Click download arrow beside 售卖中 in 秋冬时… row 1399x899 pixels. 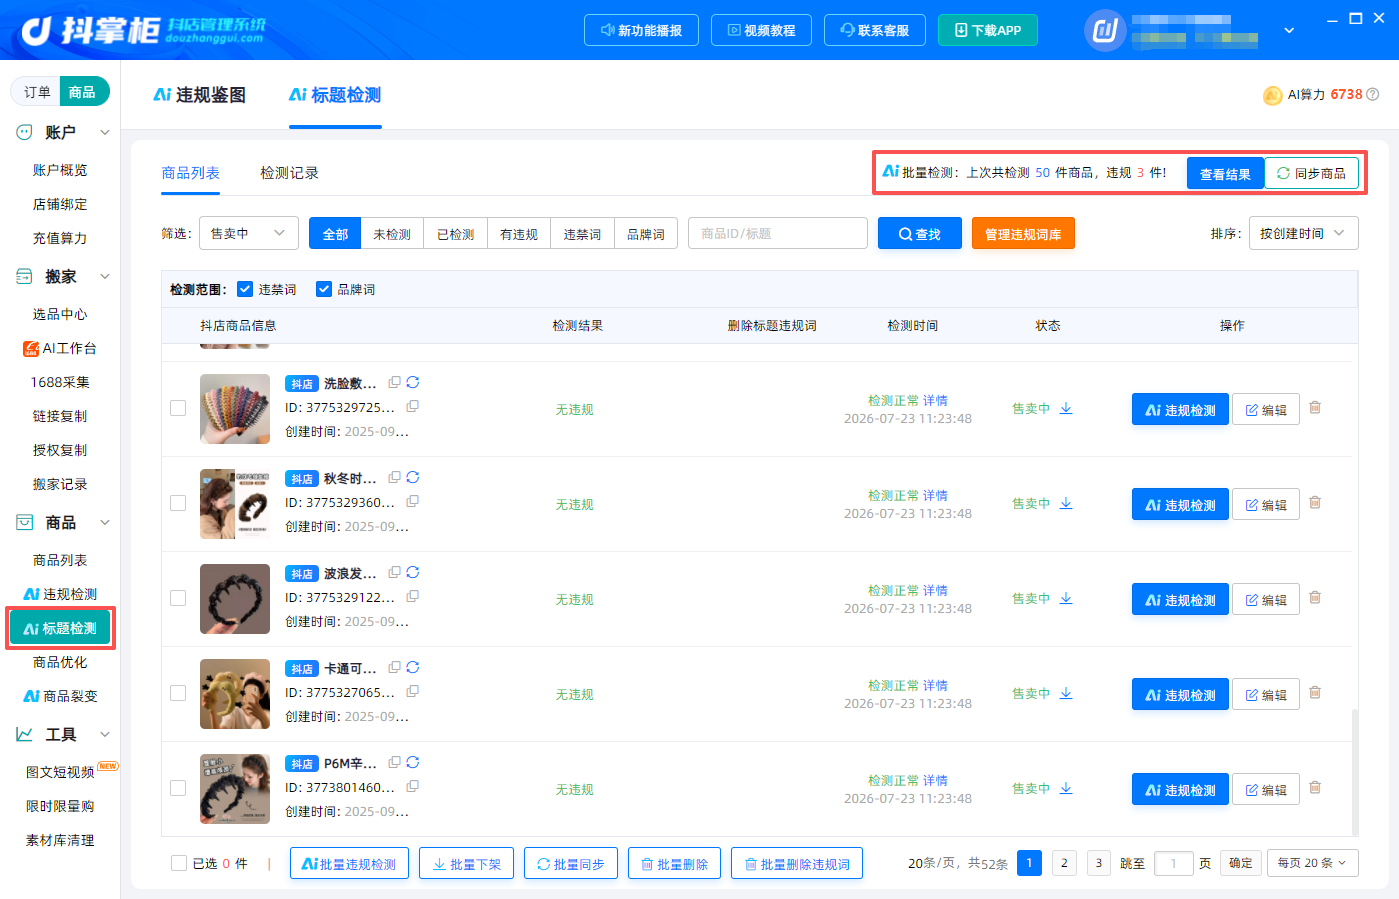(x=1066, y=503)
